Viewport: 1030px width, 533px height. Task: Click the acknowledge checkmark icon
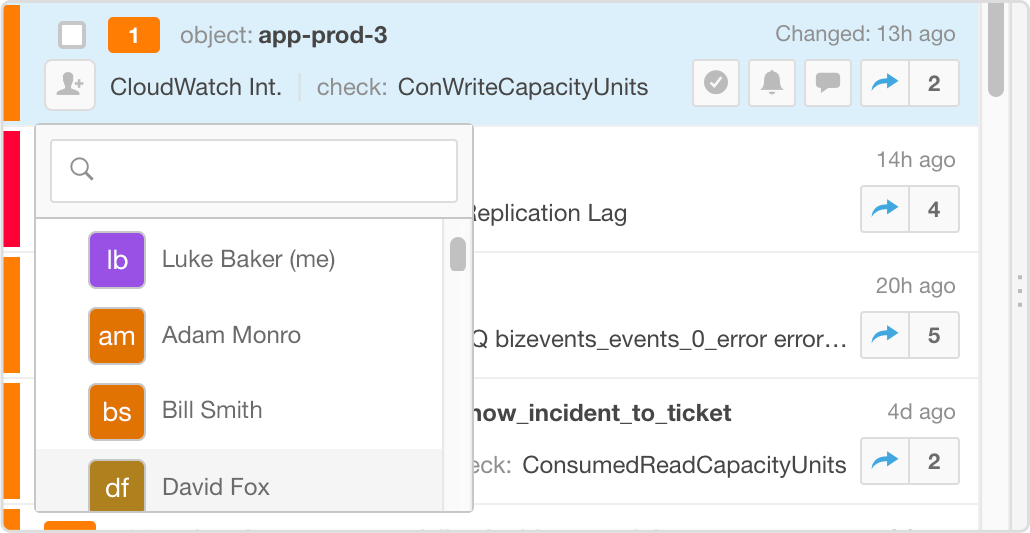click(716, 84)
